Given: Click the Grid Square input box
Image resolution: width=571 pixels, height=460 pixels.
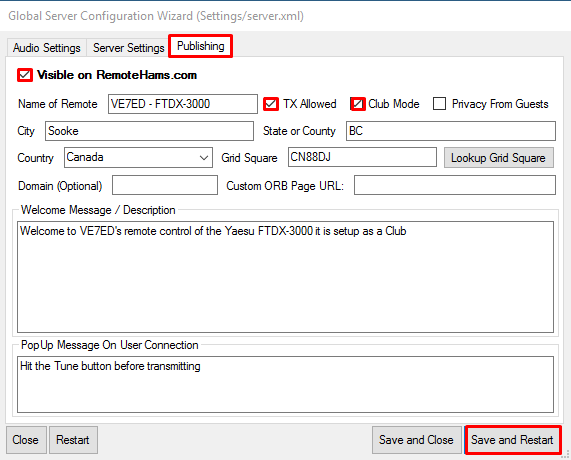Looking at the screenshot, I should [362, 157].
